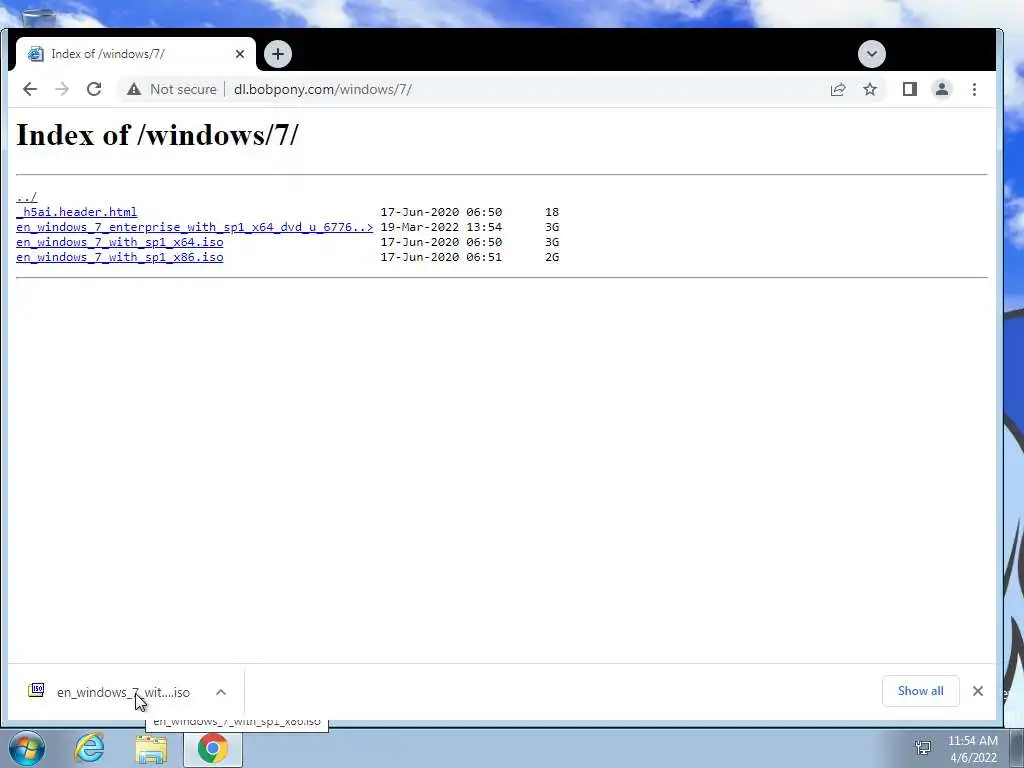Click the ISO file icon in download bar
1024x768 pixels.
pyautogui.click(x=36, y=690)
